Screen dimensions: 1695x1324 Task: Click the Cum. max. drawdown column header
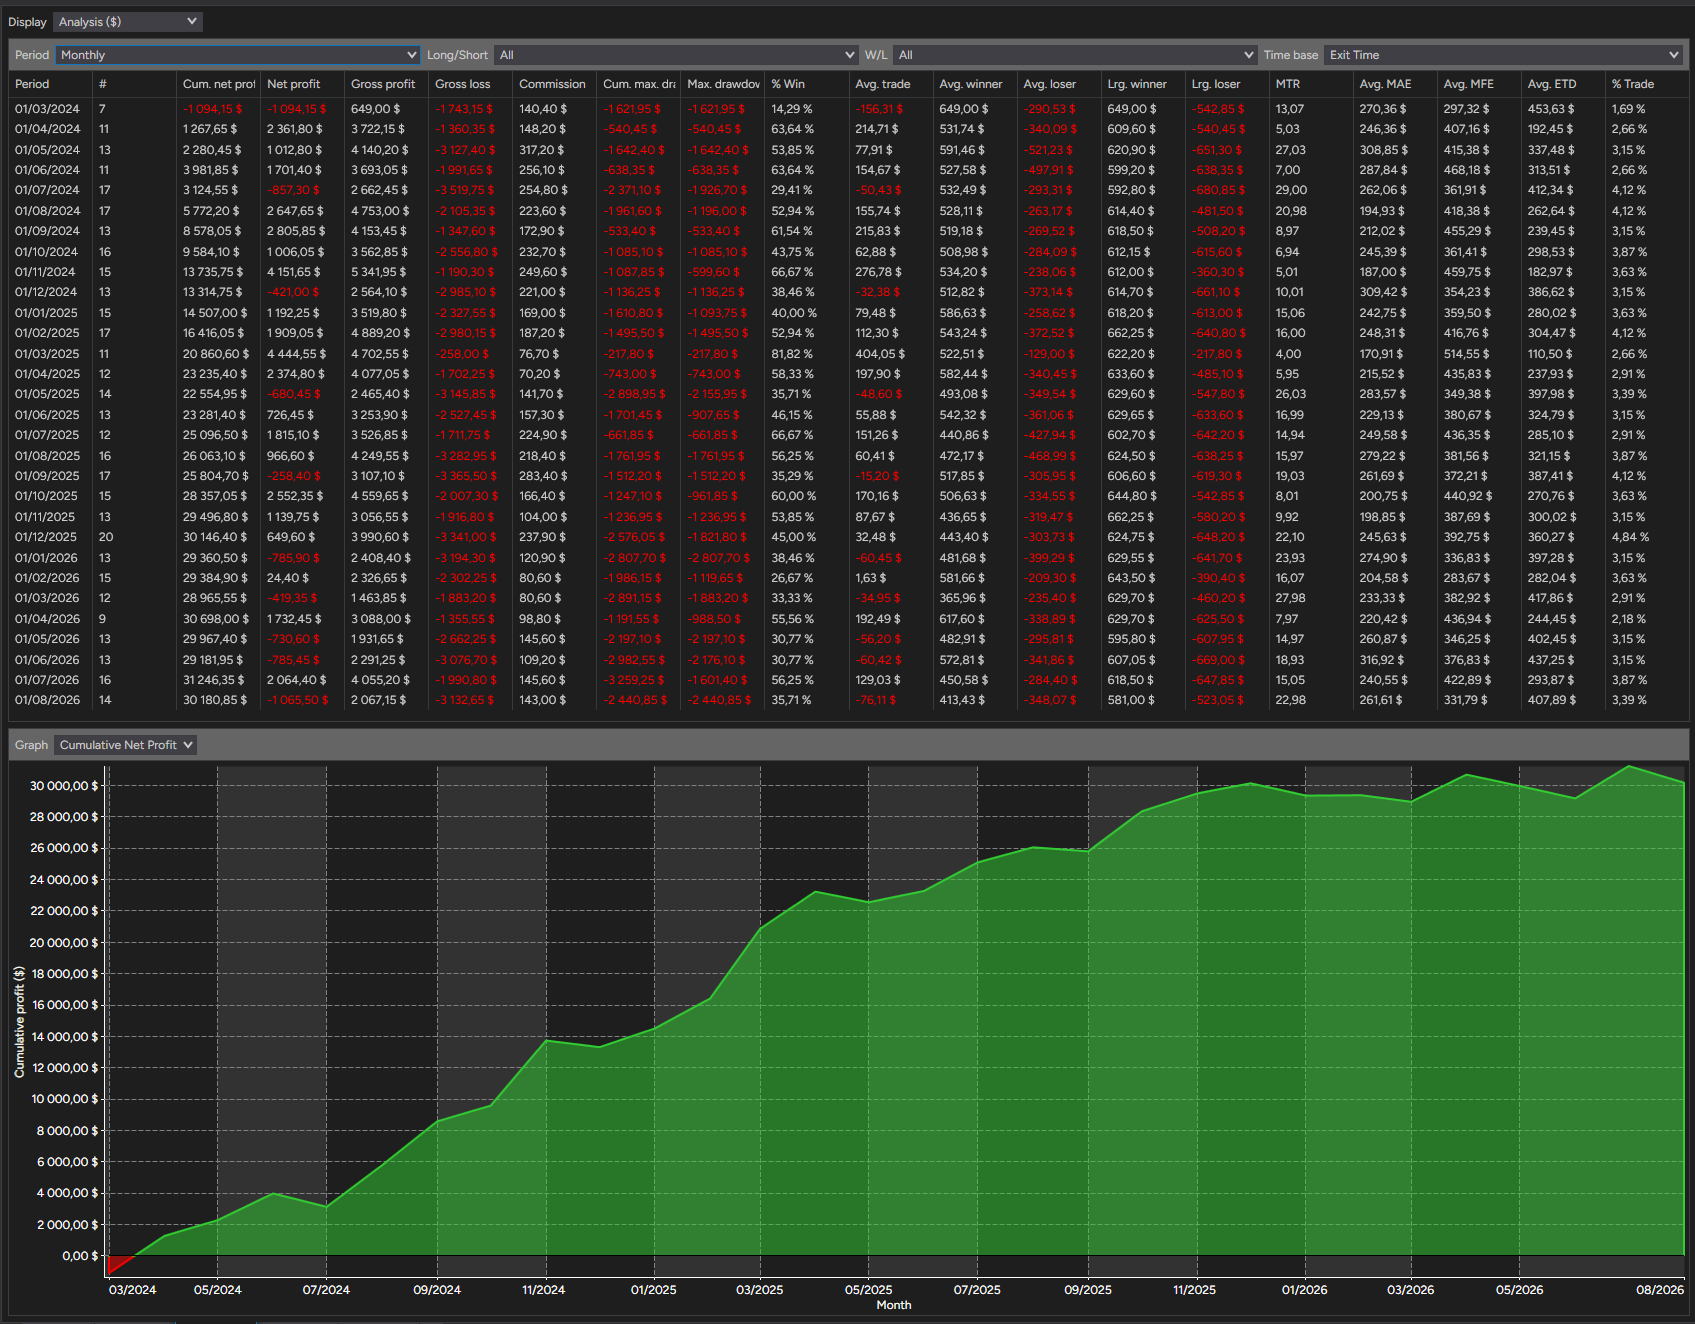coord(639,84)
